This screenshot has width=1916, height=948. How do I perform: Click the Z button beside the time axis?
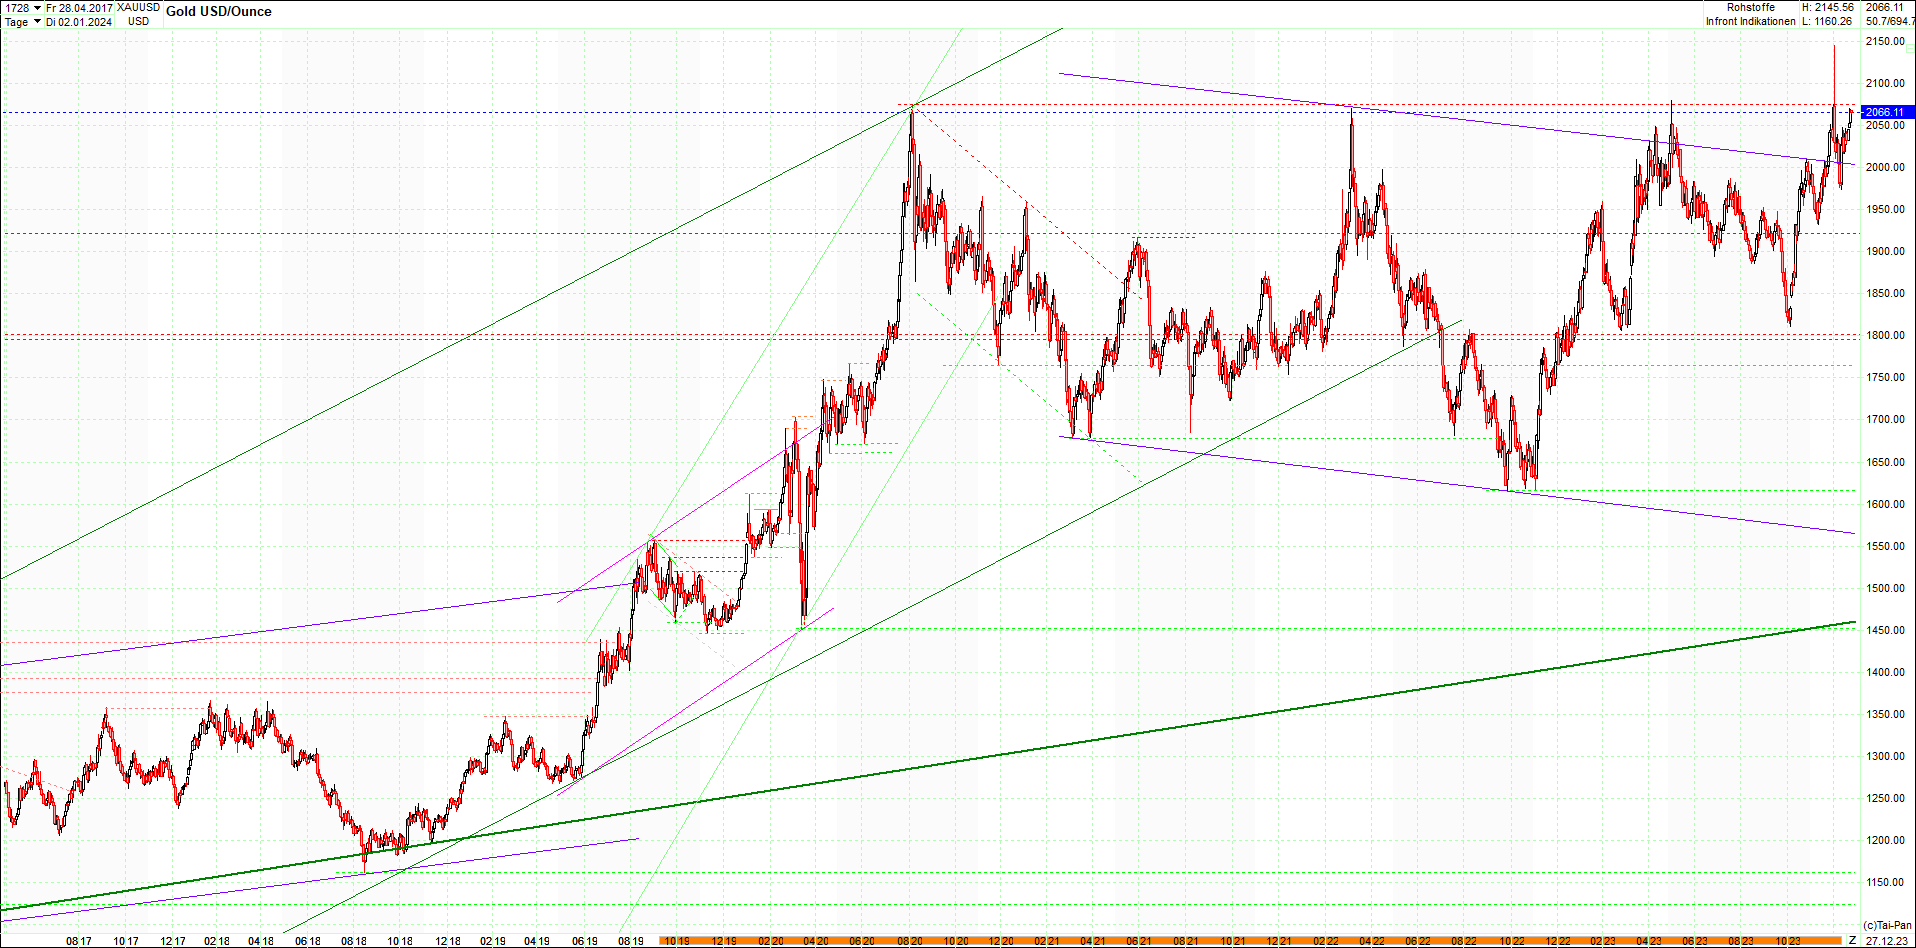click(1852, 940)
